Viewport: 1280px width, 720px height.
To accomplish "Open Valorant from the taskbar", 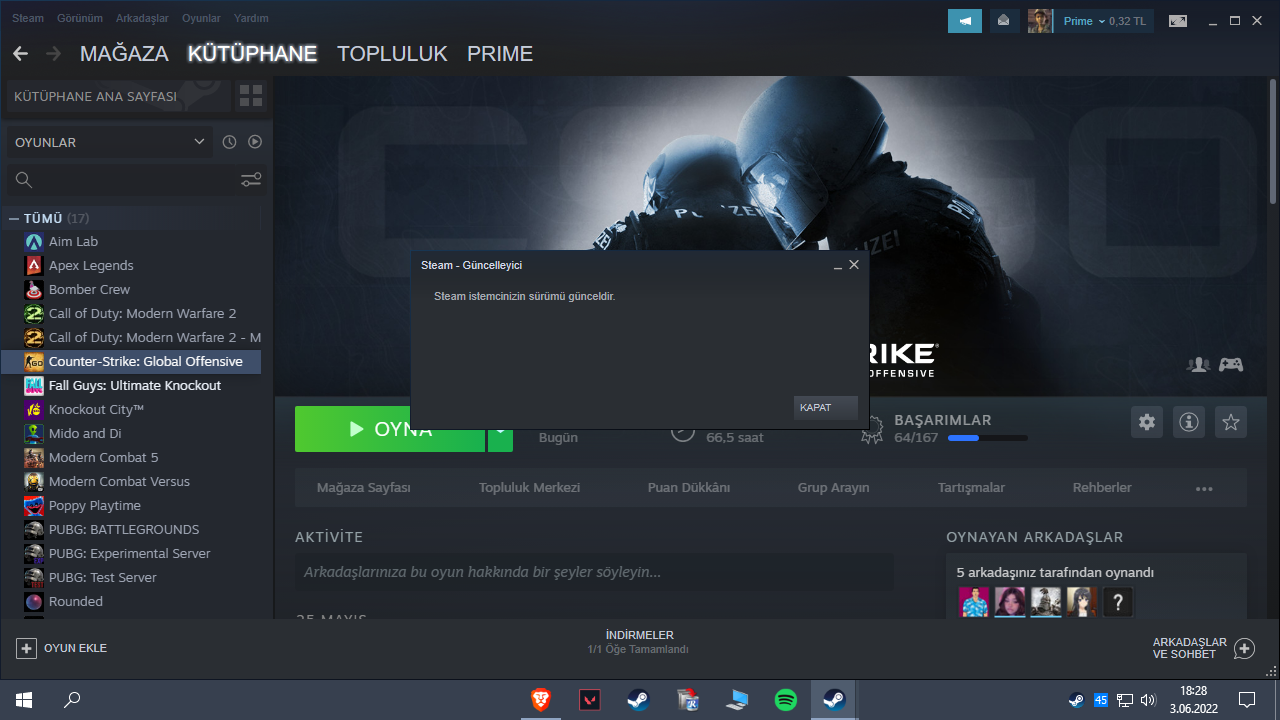I will pos(590,700).
